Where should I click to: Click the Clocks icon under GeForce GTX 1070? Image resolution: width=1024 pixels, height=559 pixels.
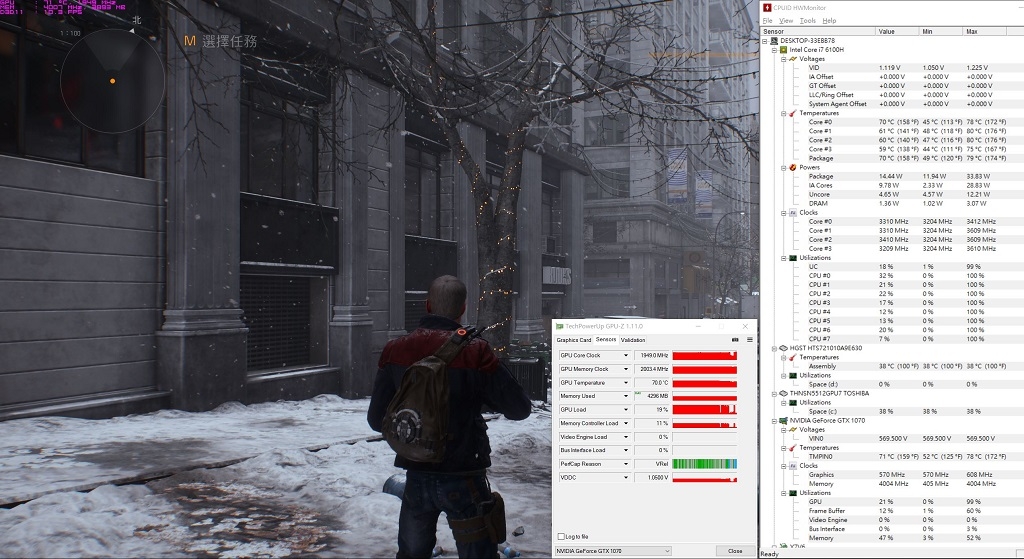click(x=793, y=466)
